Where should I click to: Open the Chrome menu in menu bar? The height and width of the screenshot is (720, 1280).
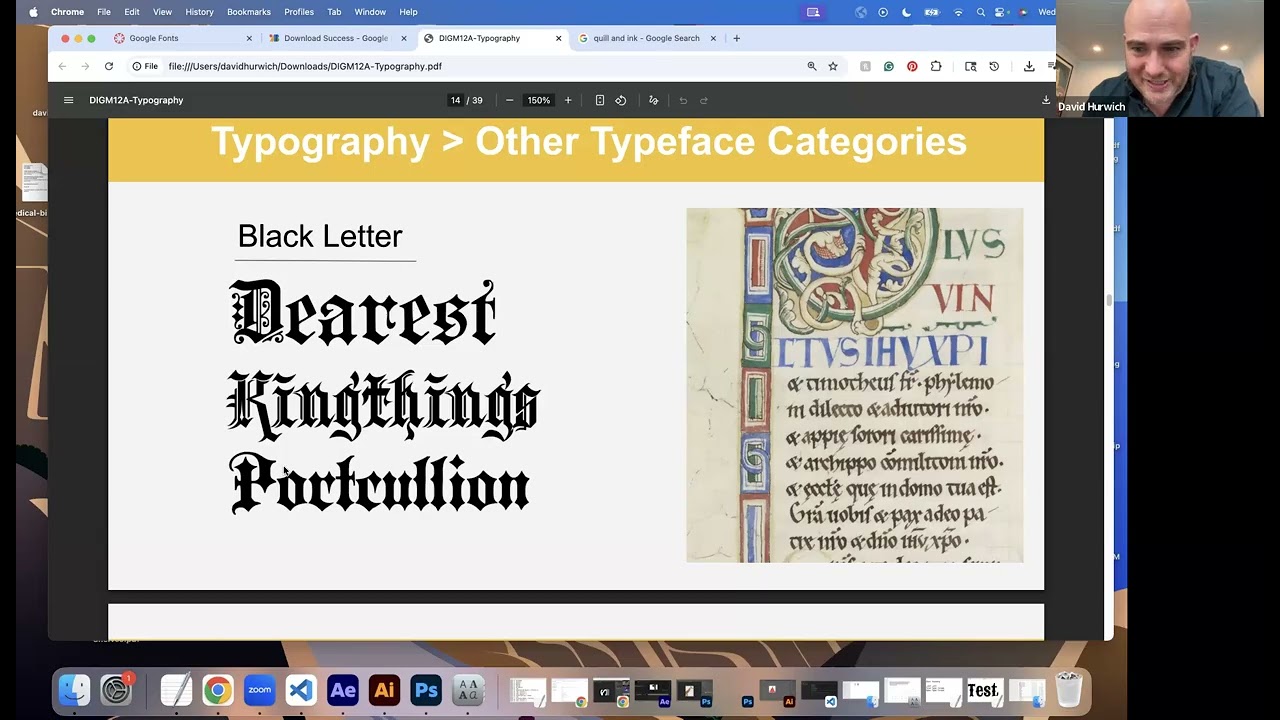click(x=68, y=12)
